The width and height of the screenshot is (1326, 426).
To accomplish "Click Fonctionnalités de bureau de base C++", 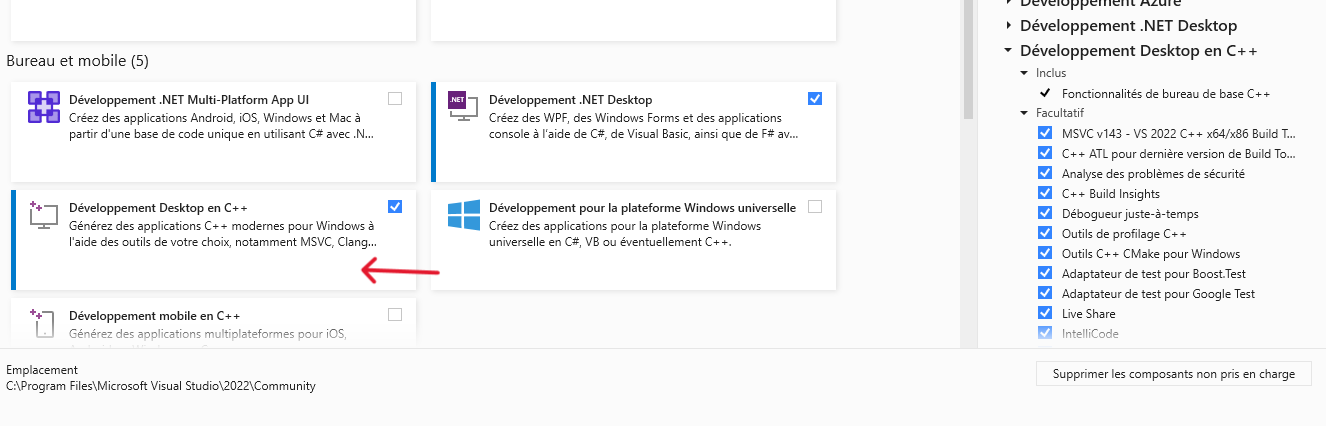I will click(1166, 93).
